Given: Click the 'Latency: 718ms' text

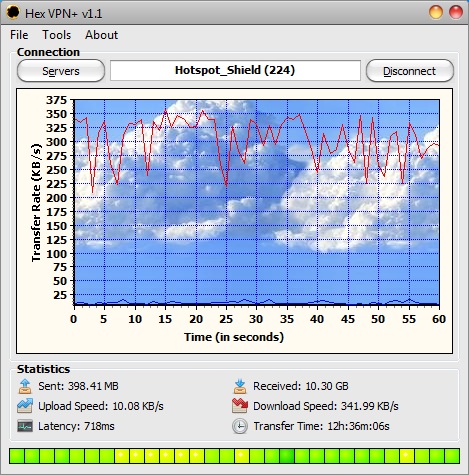Looking at the screenshot, I should [x=76, y=426].
